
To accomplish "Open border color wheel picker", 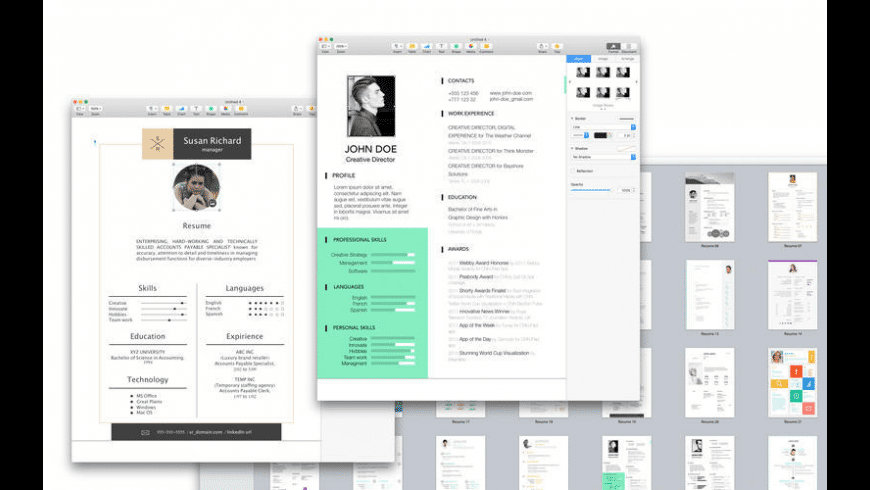I will click(x=609, y=135).
